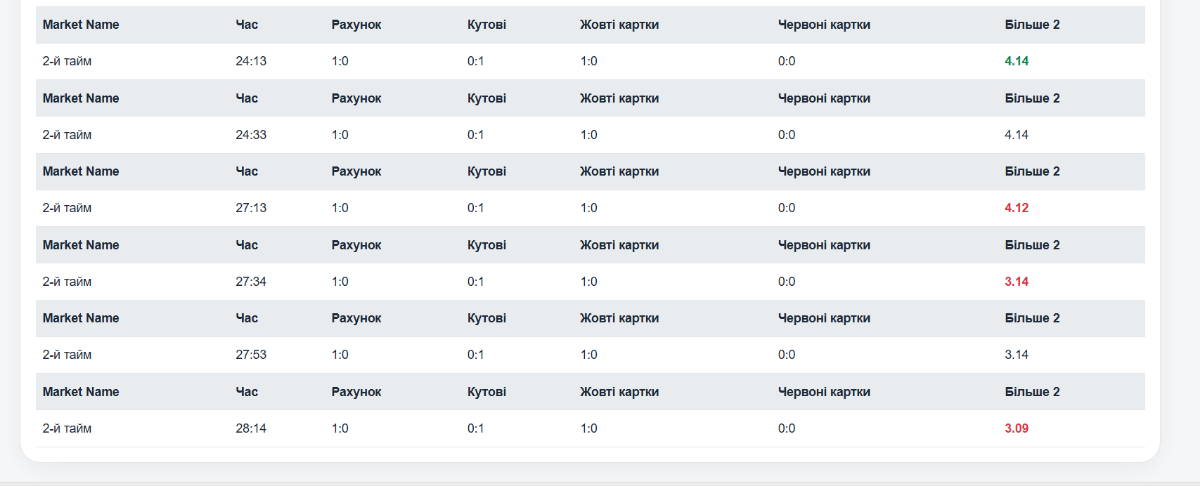
Task: Click the 24:33 time cell
Action: tap(251, 135)
